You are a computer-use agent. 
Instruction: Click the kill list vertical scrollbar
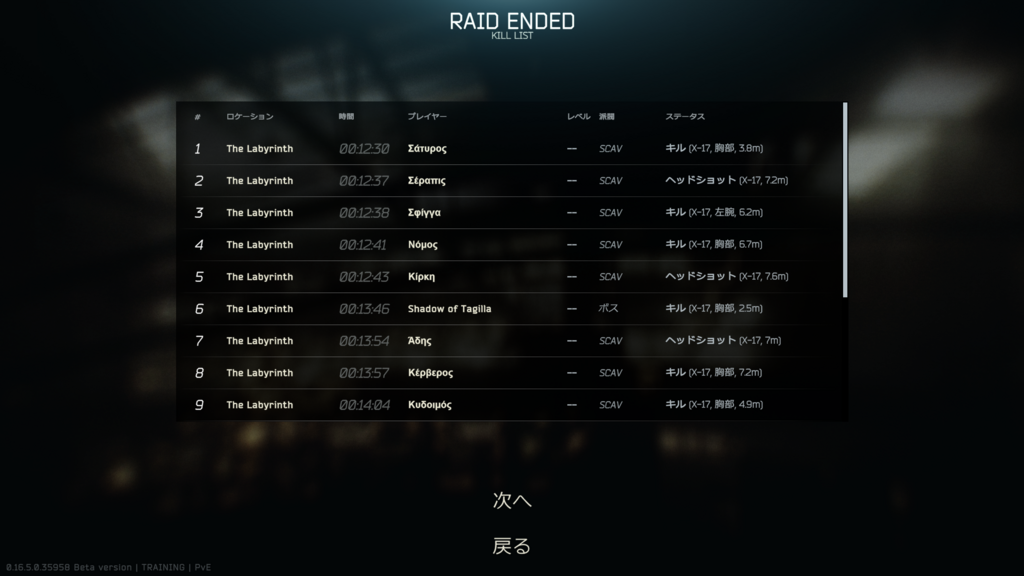[x=845, y=200]
